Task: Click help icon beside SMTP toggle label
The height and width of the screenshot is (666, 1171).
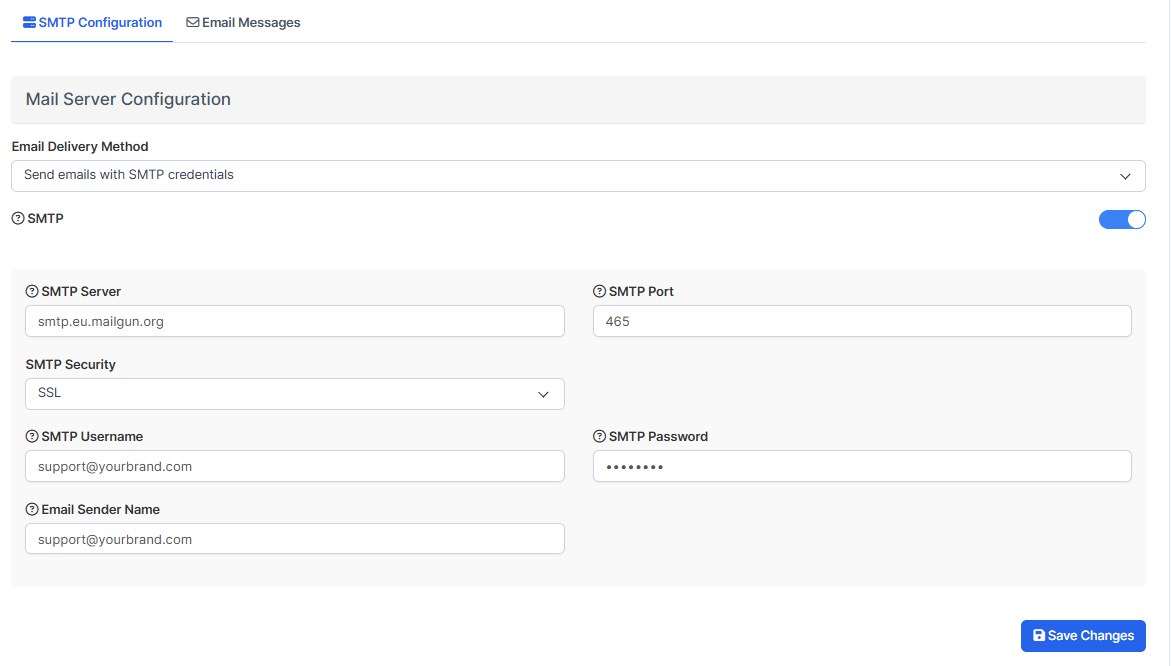Action: [x=18, y=218]
